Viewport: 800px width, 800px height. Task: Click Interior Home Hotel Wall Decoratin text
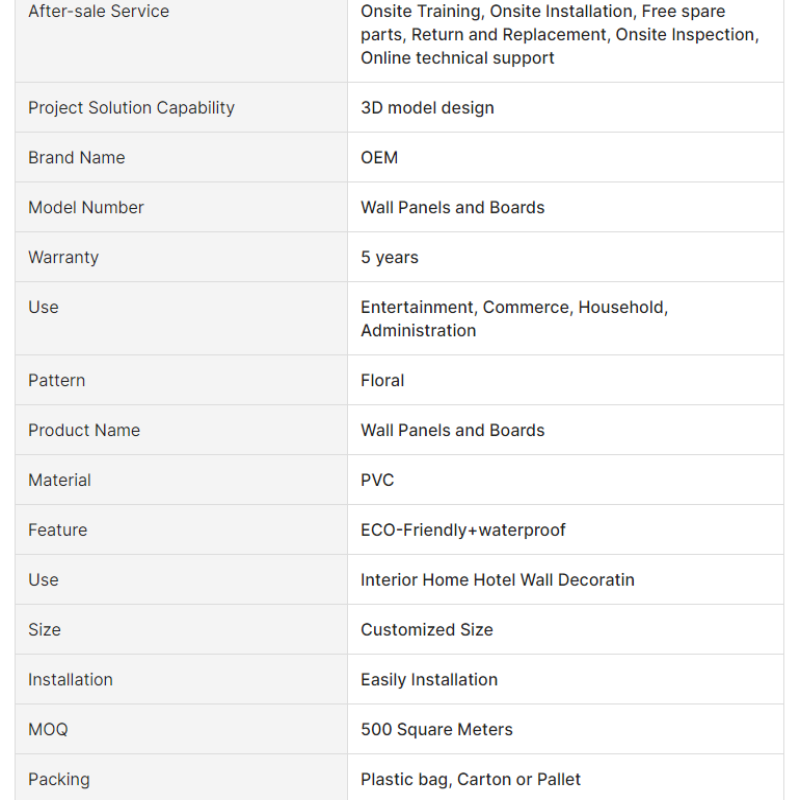click(x=497, y=580)
